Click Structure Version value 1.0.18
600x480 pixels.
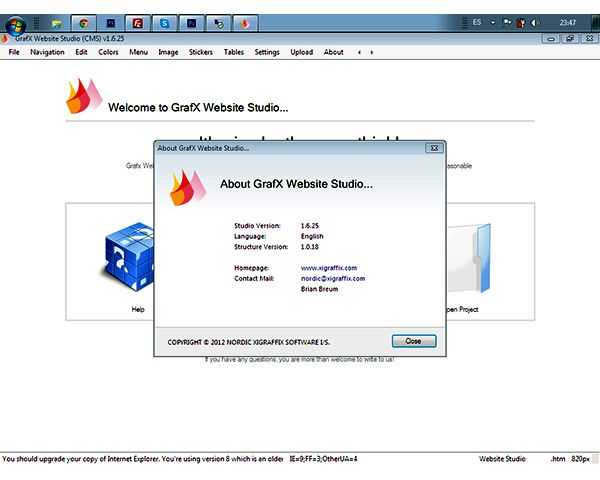click(x=310, y=247)
